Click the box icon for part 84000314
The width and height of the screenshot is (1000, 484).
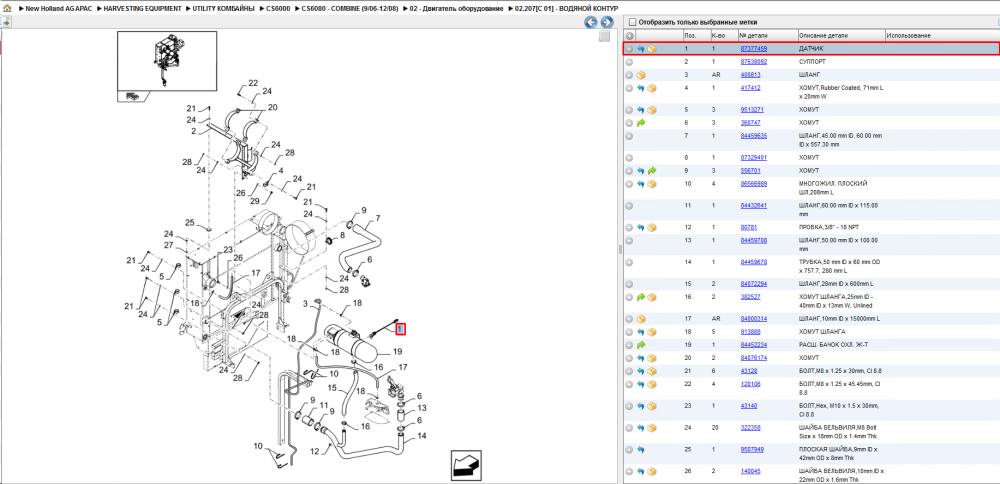[640, 319]
